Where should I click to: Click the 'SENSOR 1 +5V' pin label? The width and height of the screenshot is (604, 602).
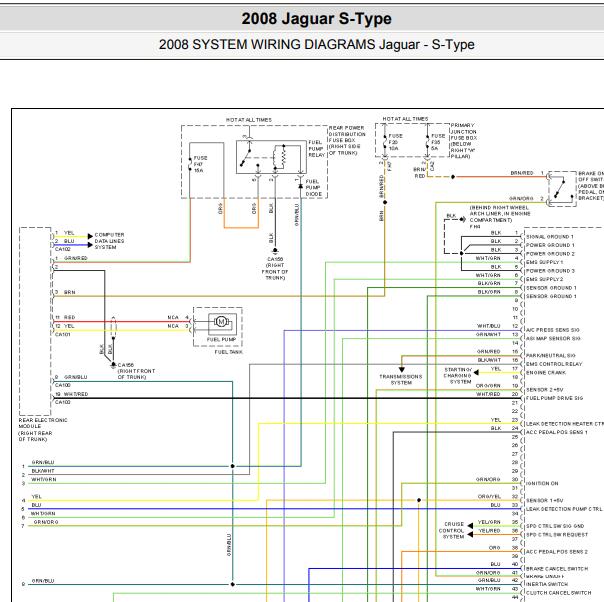545,500
